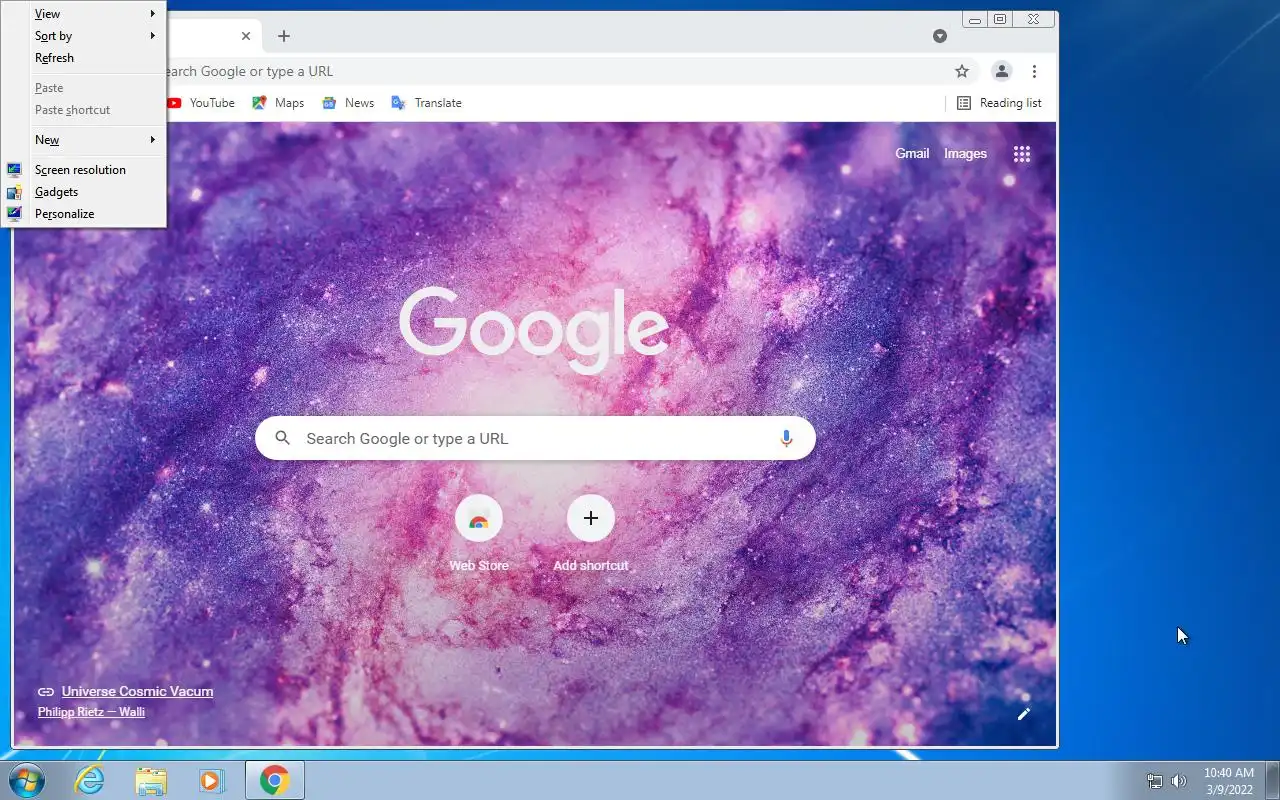1280x800 pixels.
Task: Open Windows Media Player from taskbar
Action: click(212, 780)
